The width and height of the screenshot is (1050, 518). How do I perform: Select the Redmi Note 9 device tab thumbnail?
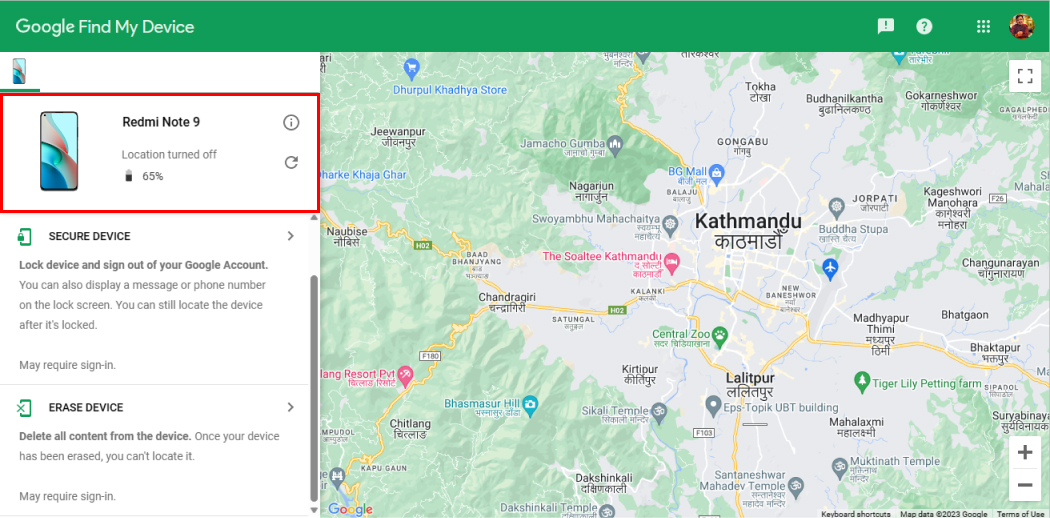(x=19, y=71)
